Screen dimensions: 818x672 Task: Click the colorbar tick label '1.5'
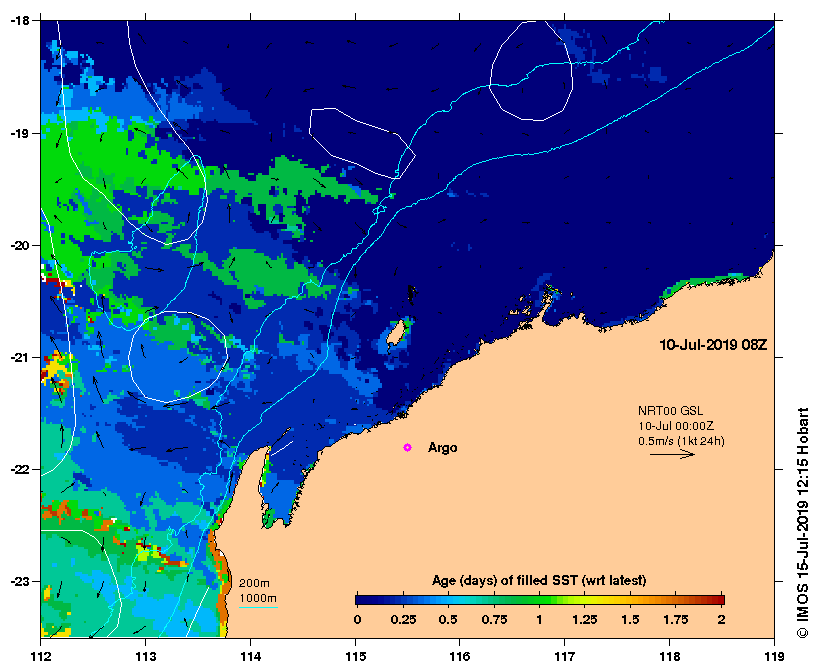pyautogui.click(x=630, y=620)
